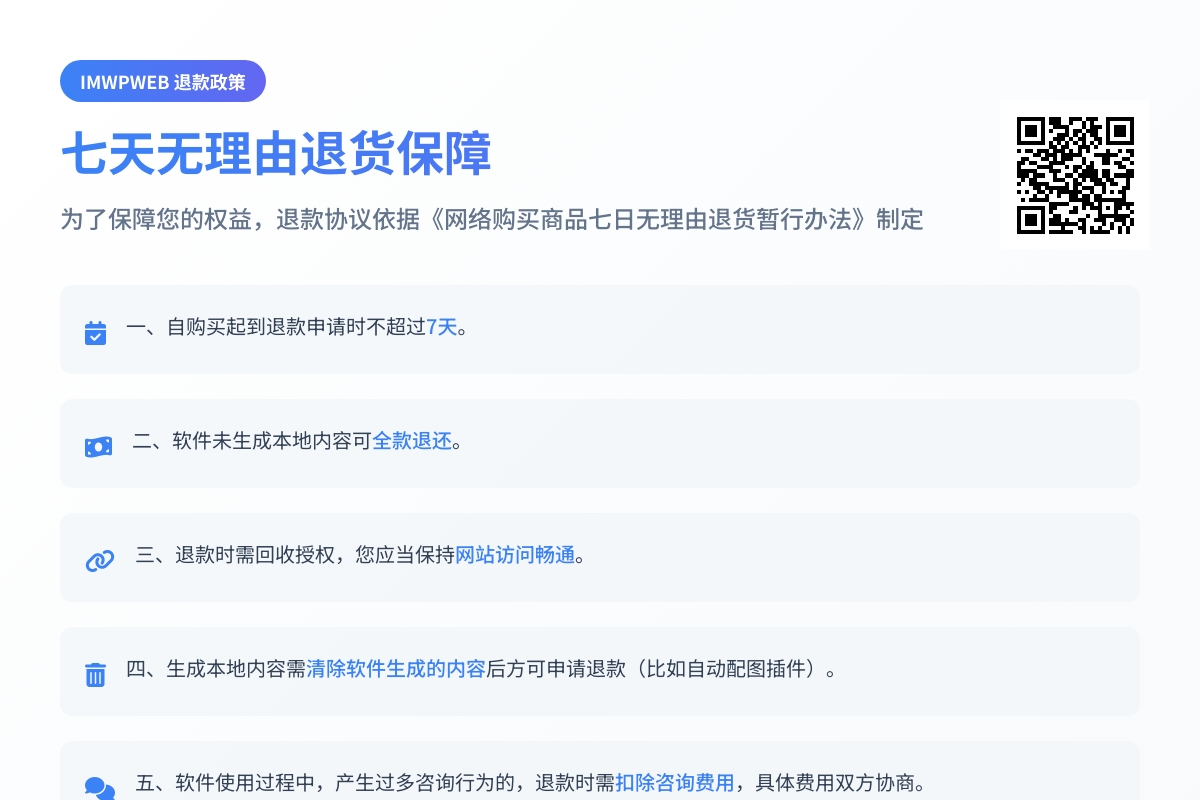Click the text 四、生成本地内容需
Image resolution: width=1200 pixels, height=800 pixels.
(216, 669)
